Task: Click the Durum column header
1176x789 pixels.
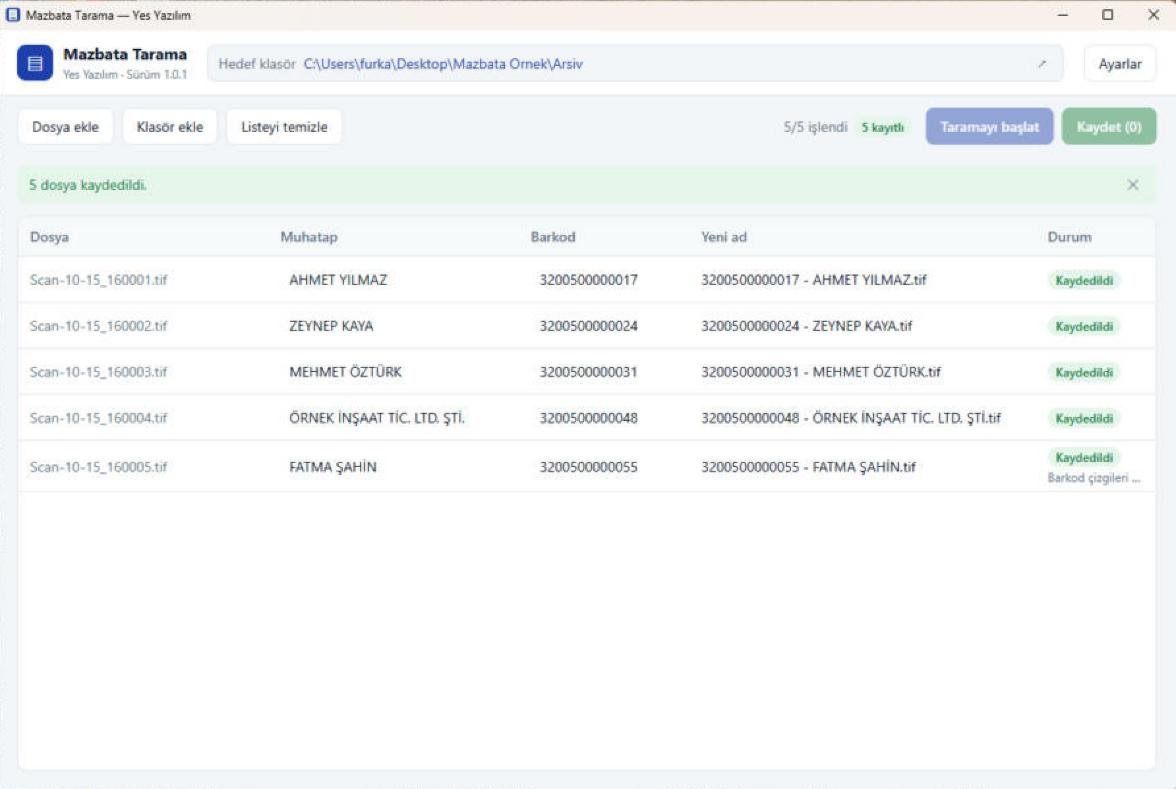Action: pyautogui.click(x=1070, y=237)
